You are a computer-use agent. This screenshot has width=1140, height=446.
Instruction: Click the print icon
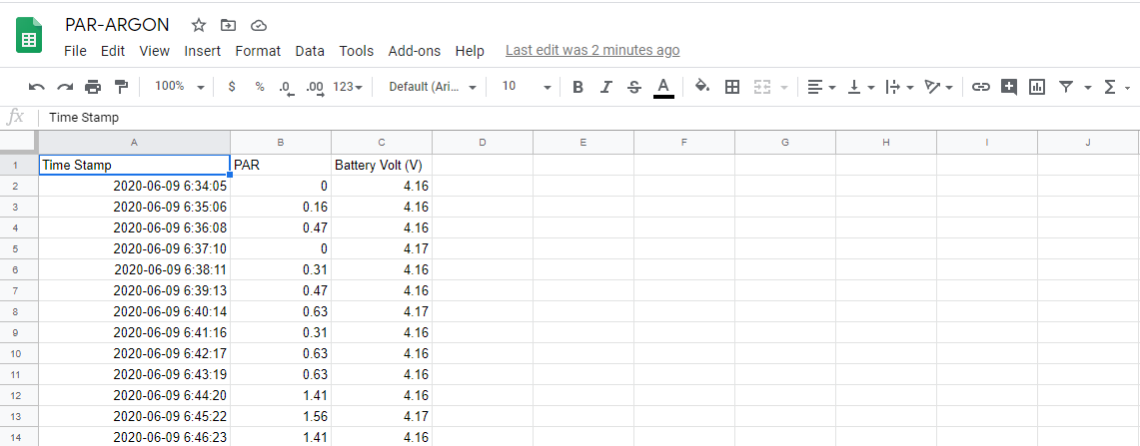pyautogui.click(x=93, y=87)
